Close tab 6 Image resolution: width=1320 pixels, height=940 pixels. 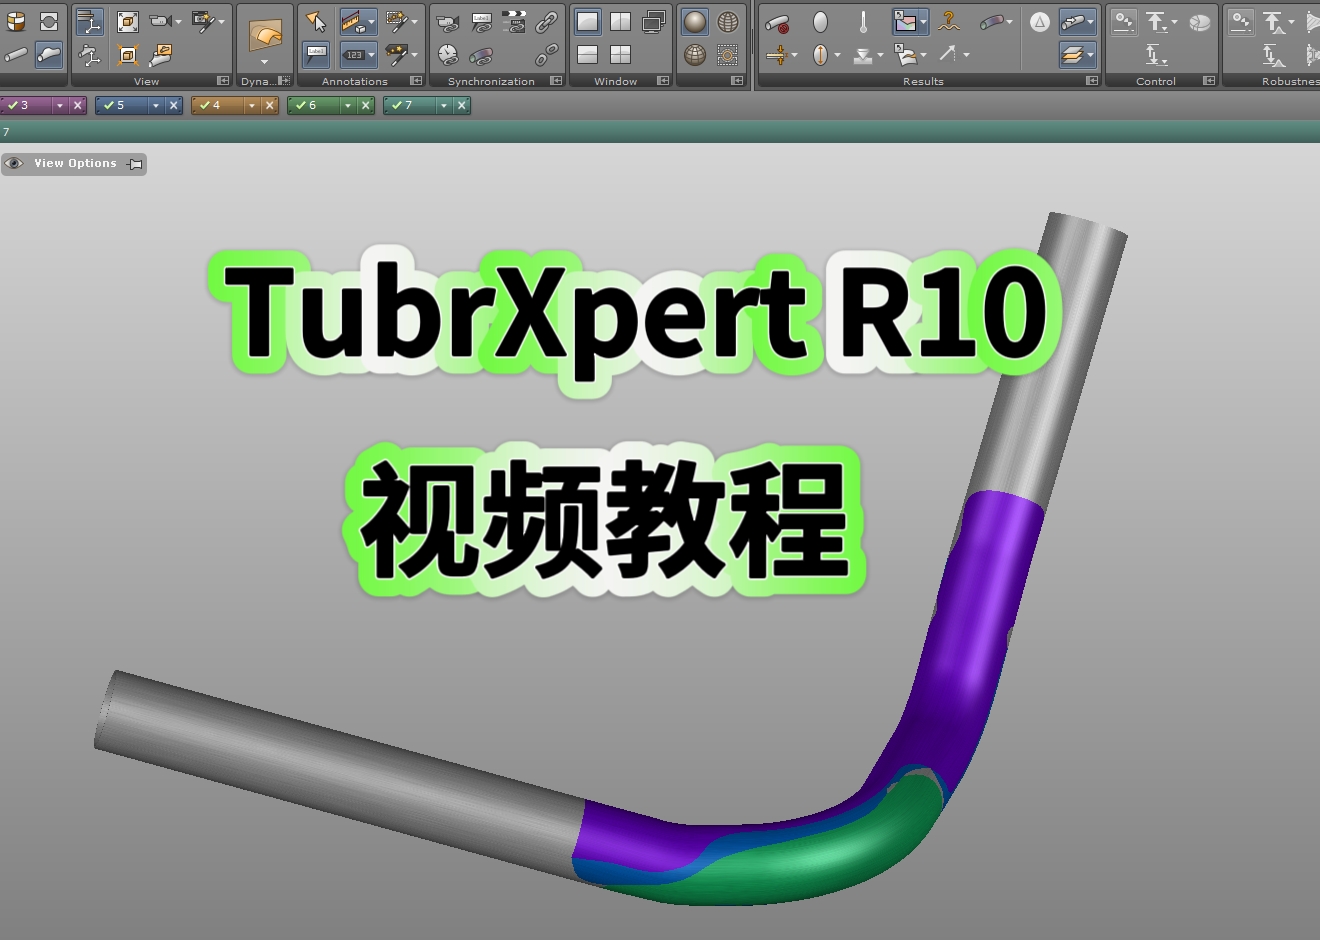click(366, 105)
